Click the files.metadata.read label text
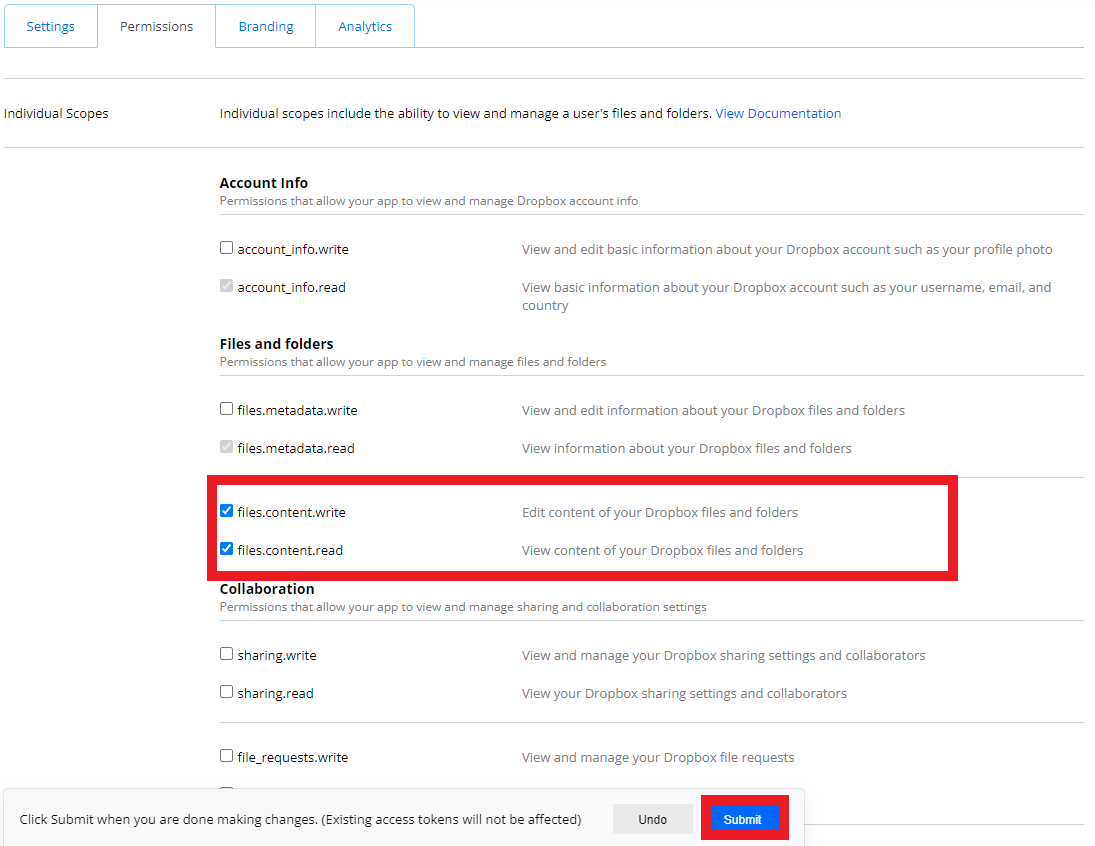Viewport: 1095px width, 846px height. [295, 448]
